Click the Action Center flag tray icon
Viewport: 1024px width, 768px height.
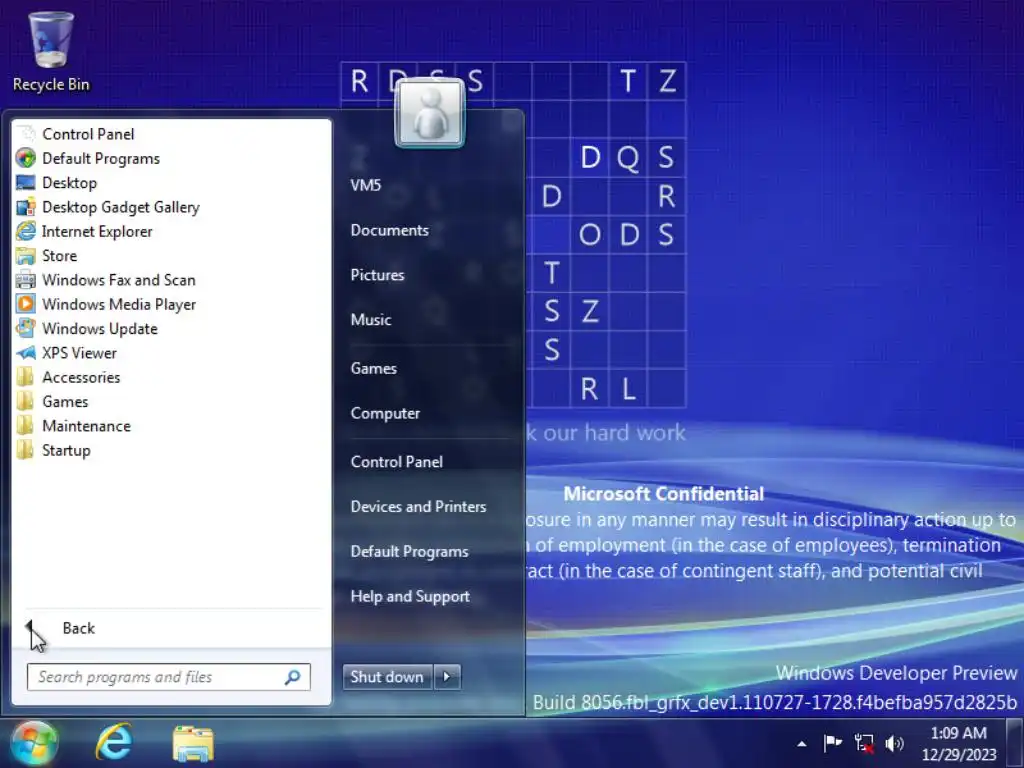tap(832, 743)
